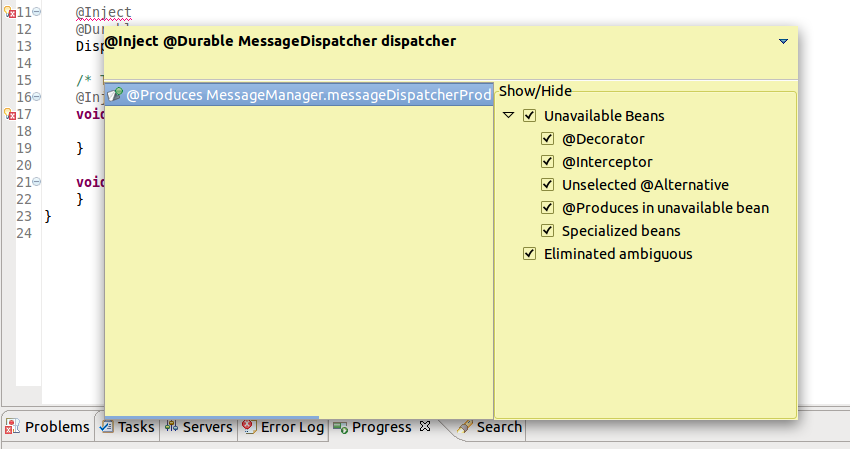Toggle @Produces in unavailable bean checkbox

click(548, 208)
